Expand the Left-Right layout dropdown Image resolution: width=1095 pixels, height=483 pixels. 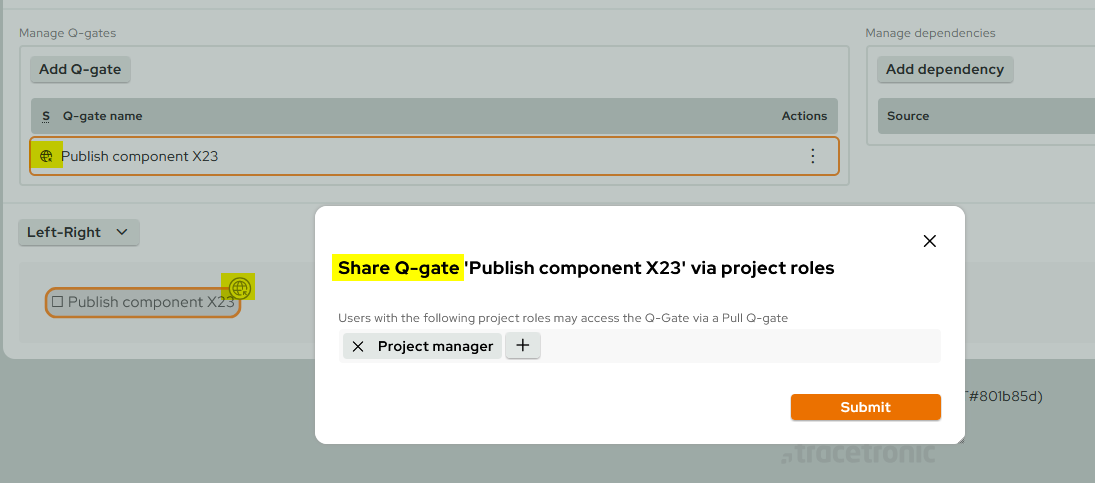(x=78, y=232)
